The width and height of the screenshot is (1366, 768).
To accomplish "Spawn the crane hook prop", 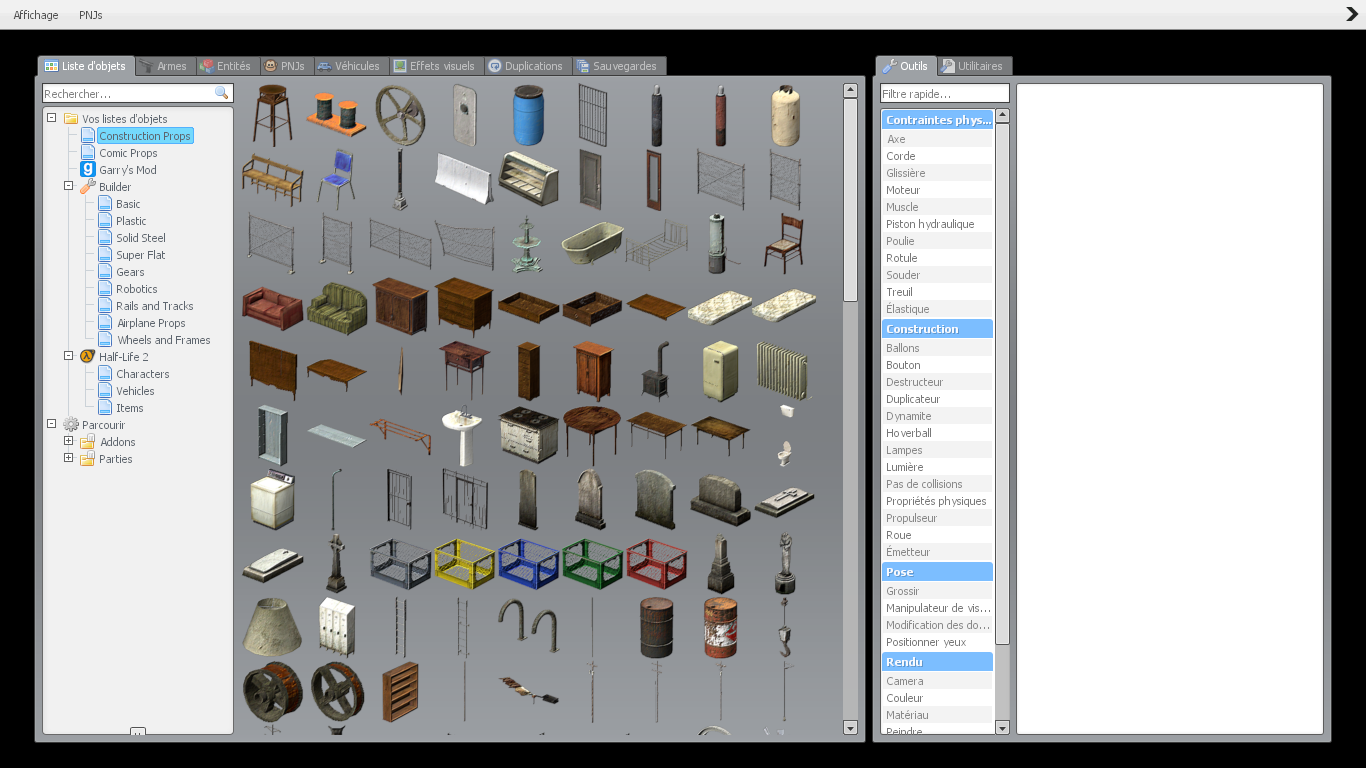I will 784,627.
